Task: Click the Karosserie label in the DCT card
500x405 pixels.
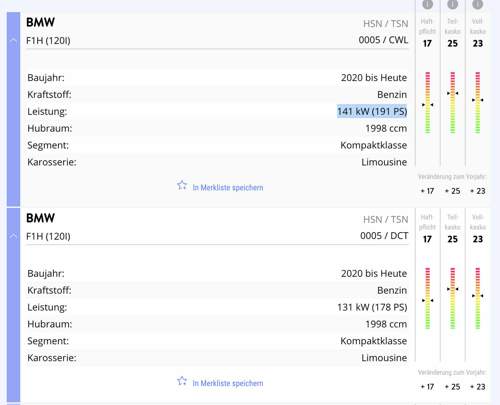Action: pyautogui.click(x=52, y=358)
